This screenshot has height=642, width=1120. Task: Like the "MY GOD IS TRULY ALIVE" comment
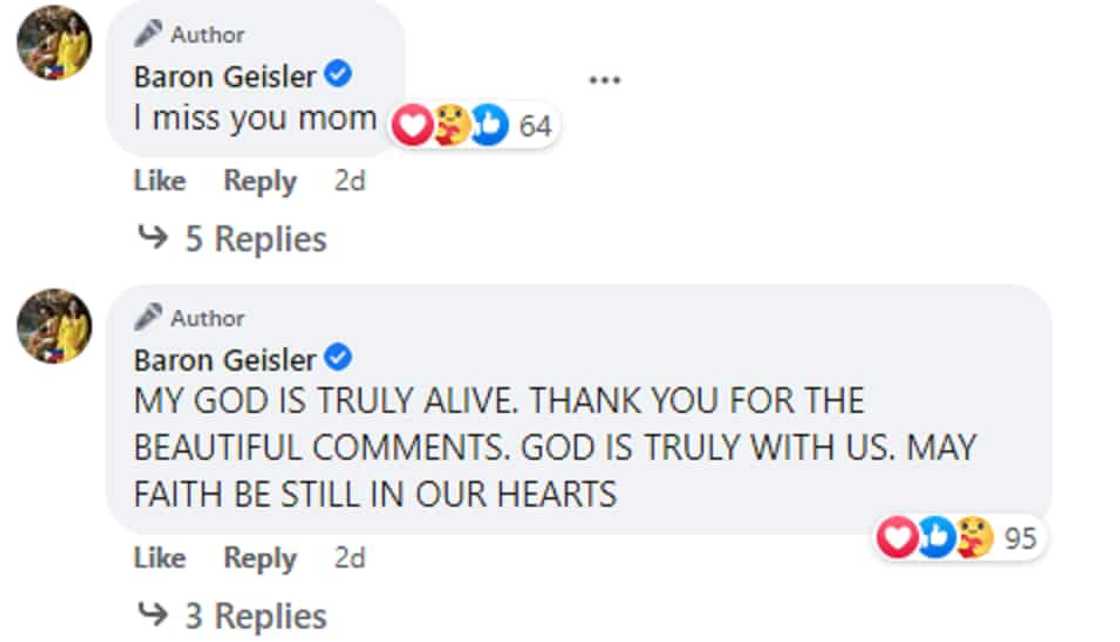[x=160, y=558]
